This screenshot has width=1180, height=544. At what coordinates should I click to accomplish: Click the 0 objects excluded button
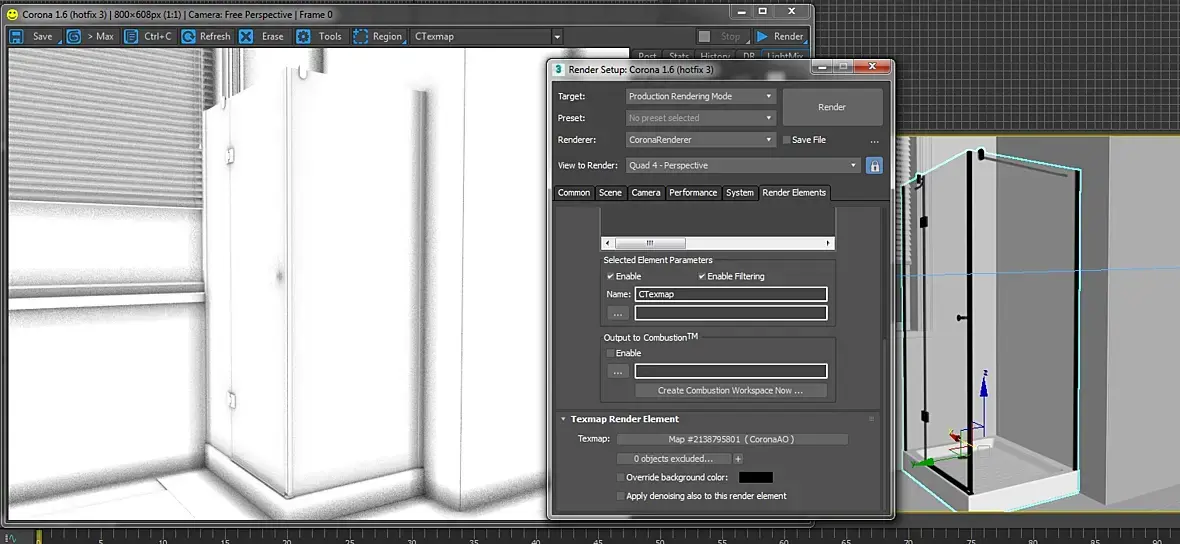click(x=674, y=458)
